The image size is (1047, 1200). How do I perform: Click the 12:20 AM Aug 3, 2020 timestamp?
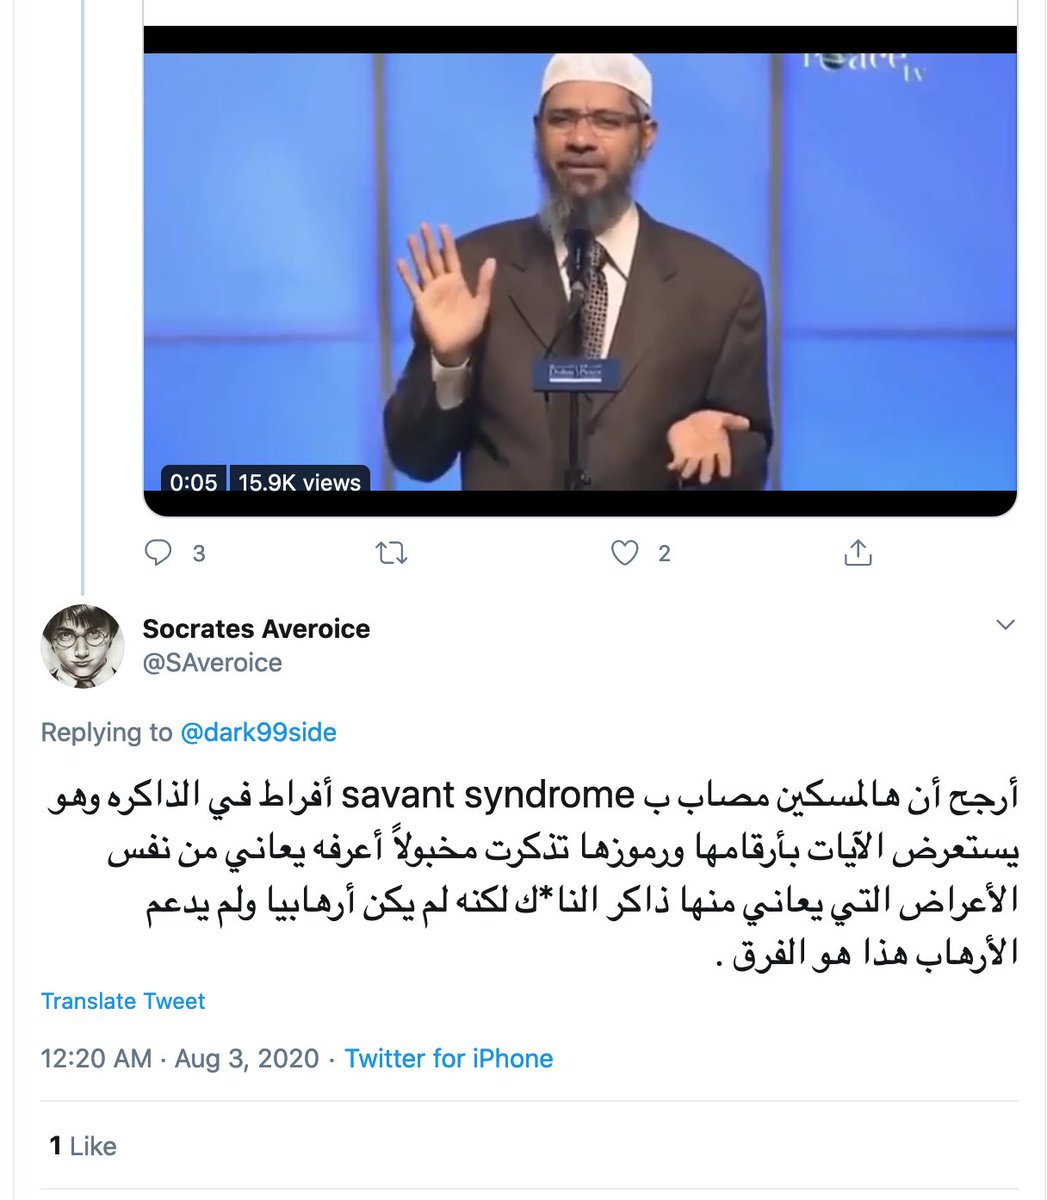pos(180,1058)
